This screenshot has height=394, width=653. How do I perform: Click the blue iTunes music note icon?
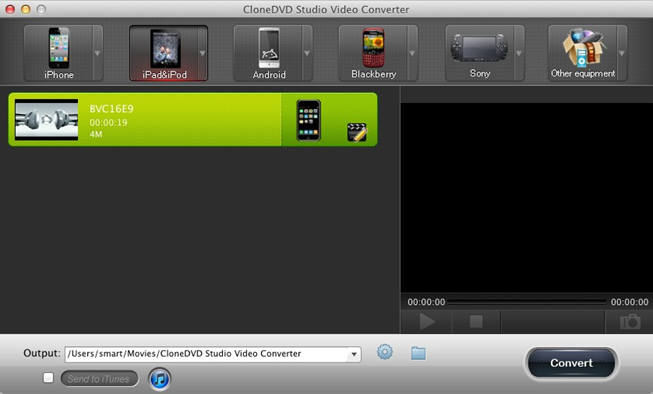160,379
